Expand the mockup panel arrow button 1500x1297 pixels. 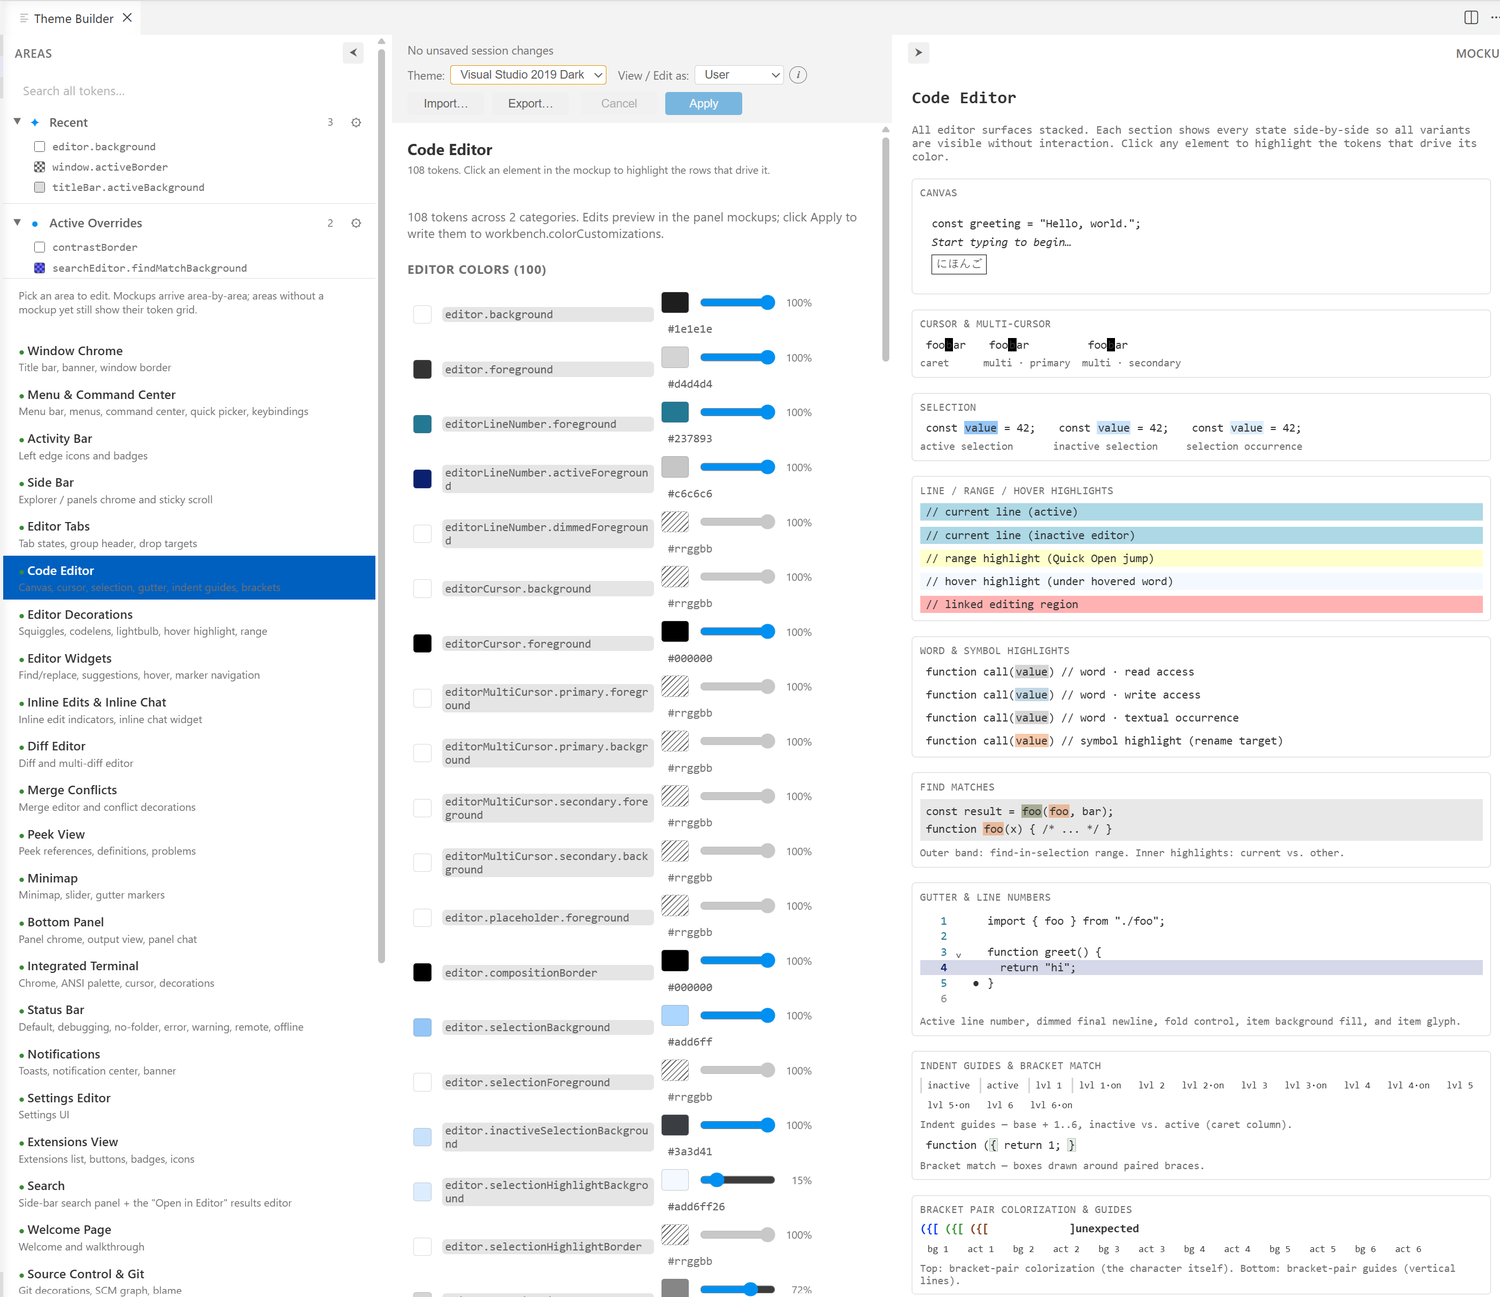919,53
